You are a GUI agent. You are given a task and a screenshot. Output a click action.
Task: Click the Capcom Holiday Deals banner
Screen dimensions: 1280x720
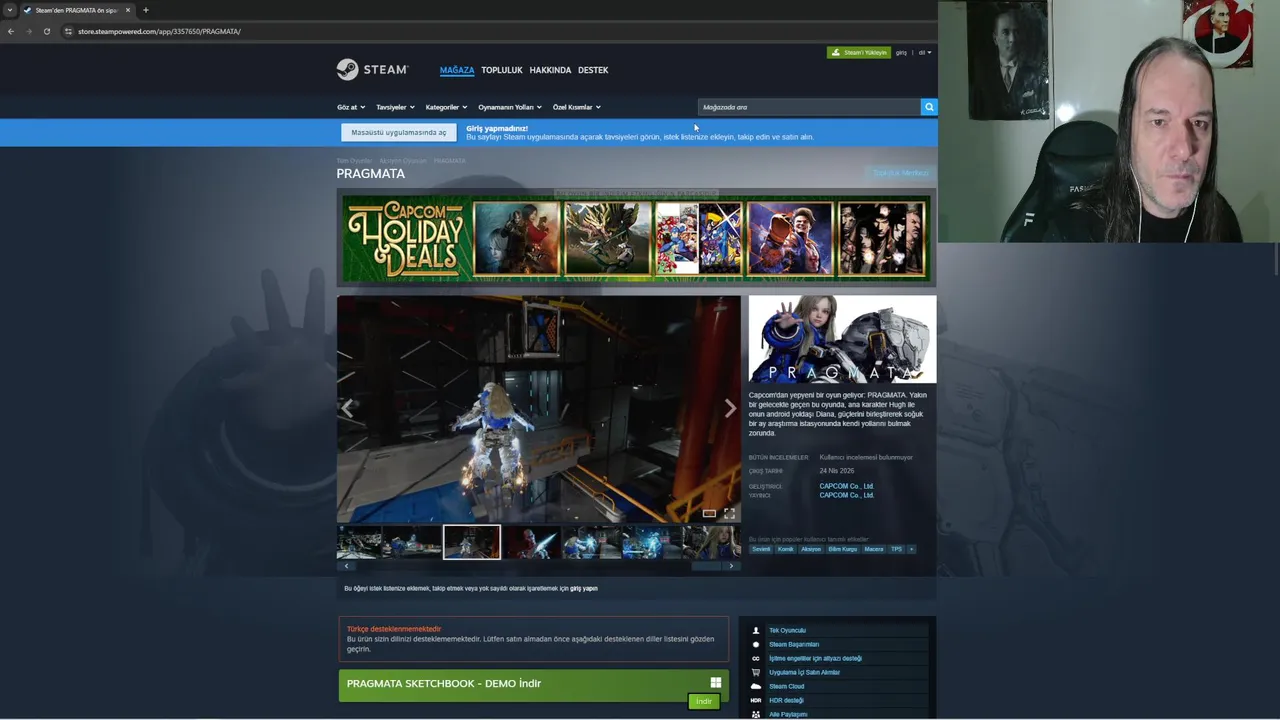[x=636, y=239]
